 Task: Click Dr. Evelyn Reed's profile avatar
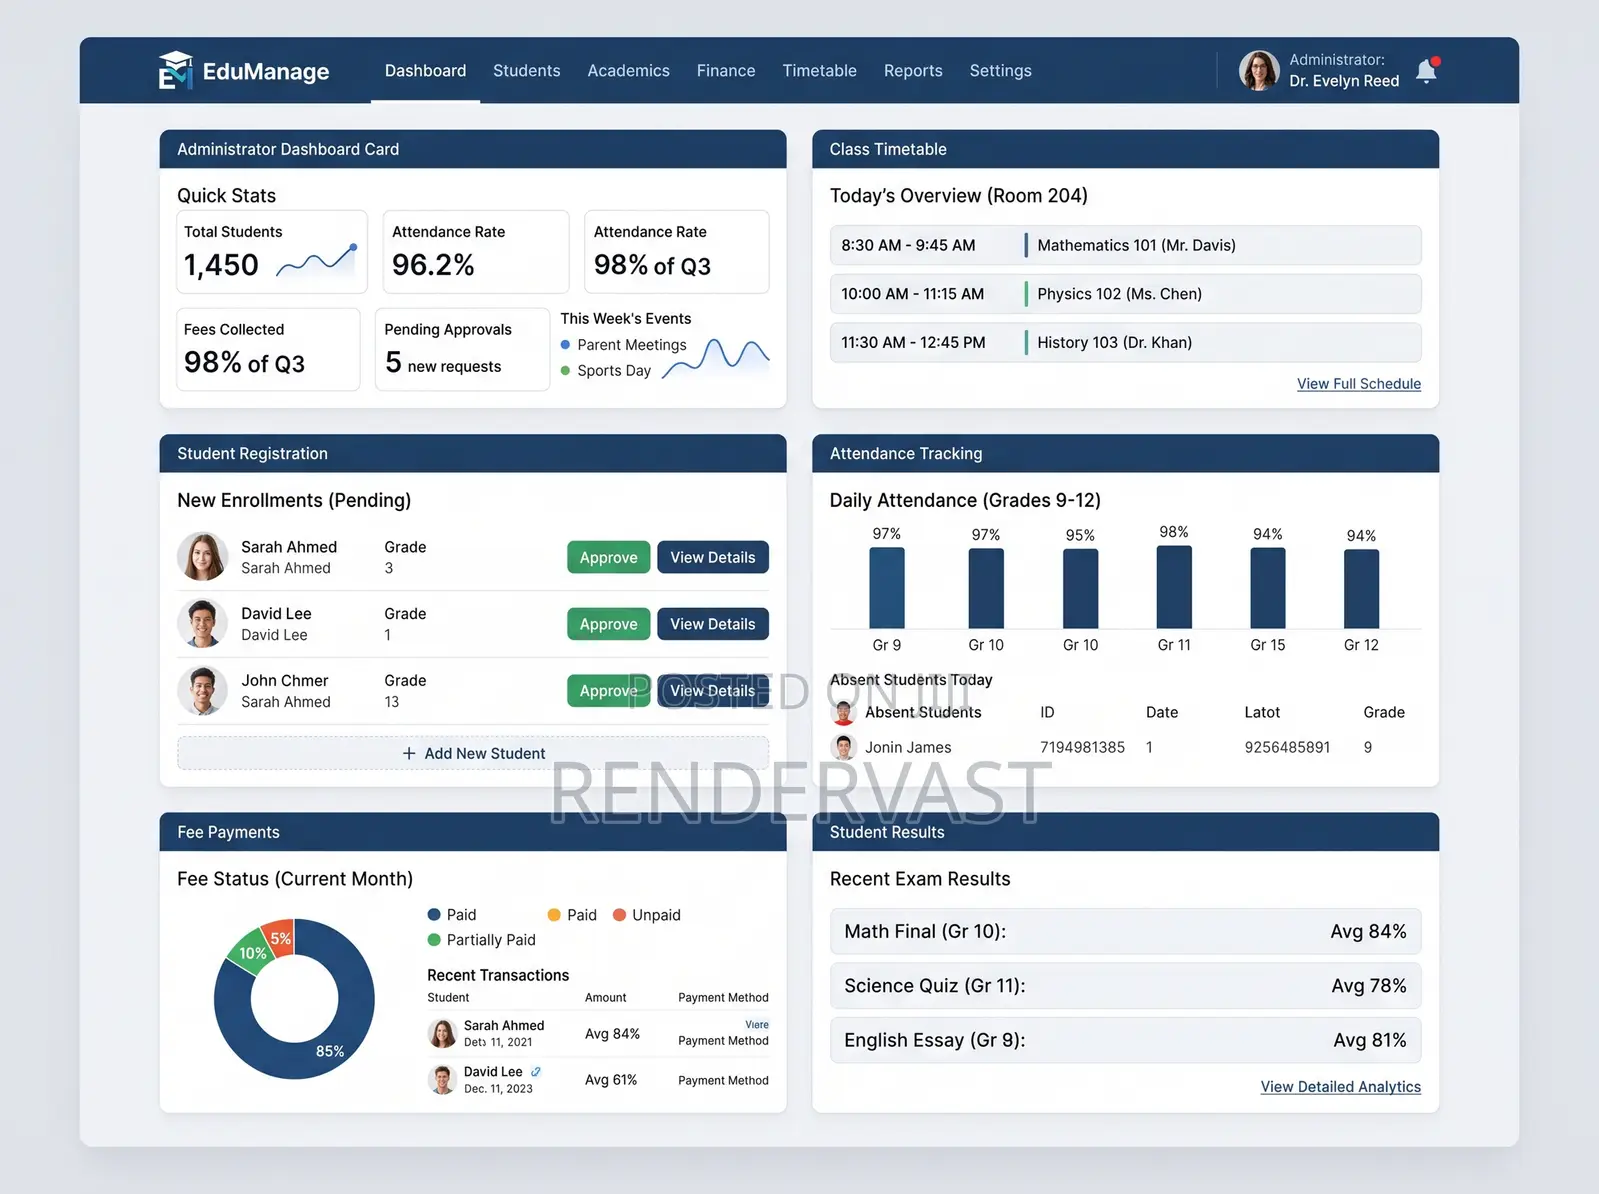1259,71
